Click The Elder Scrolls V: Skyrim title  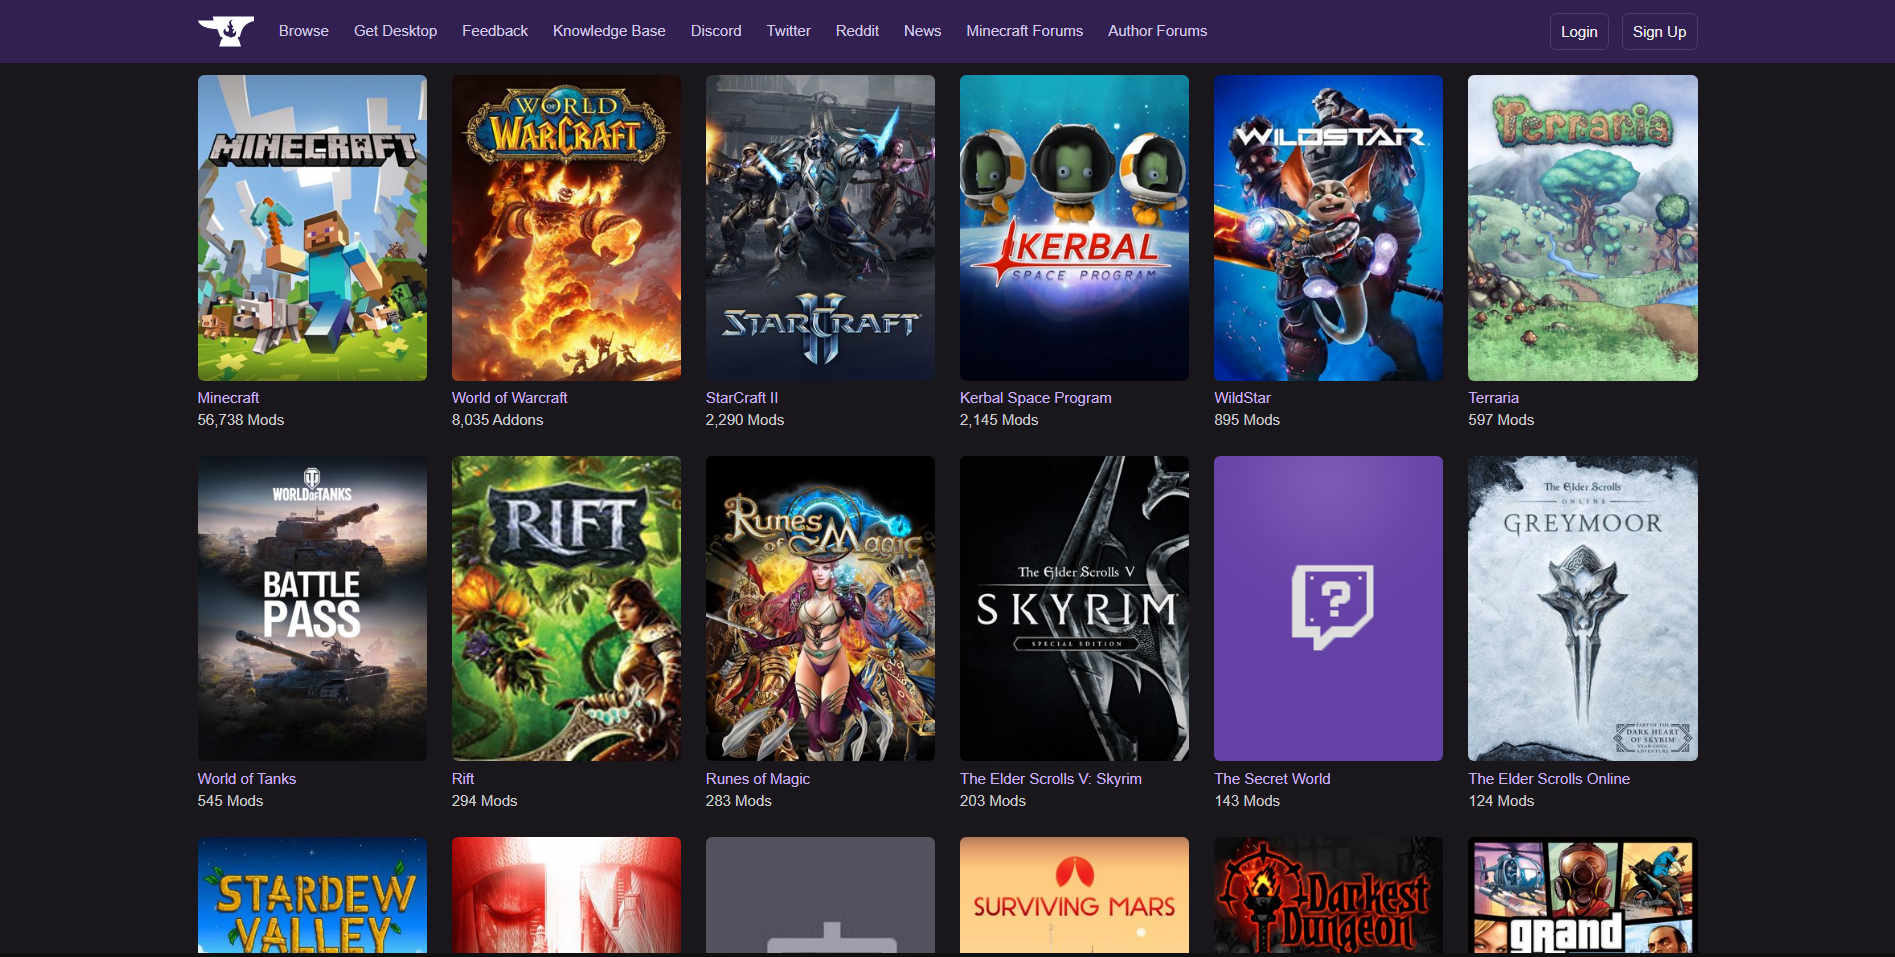[x=1050, y=779]
